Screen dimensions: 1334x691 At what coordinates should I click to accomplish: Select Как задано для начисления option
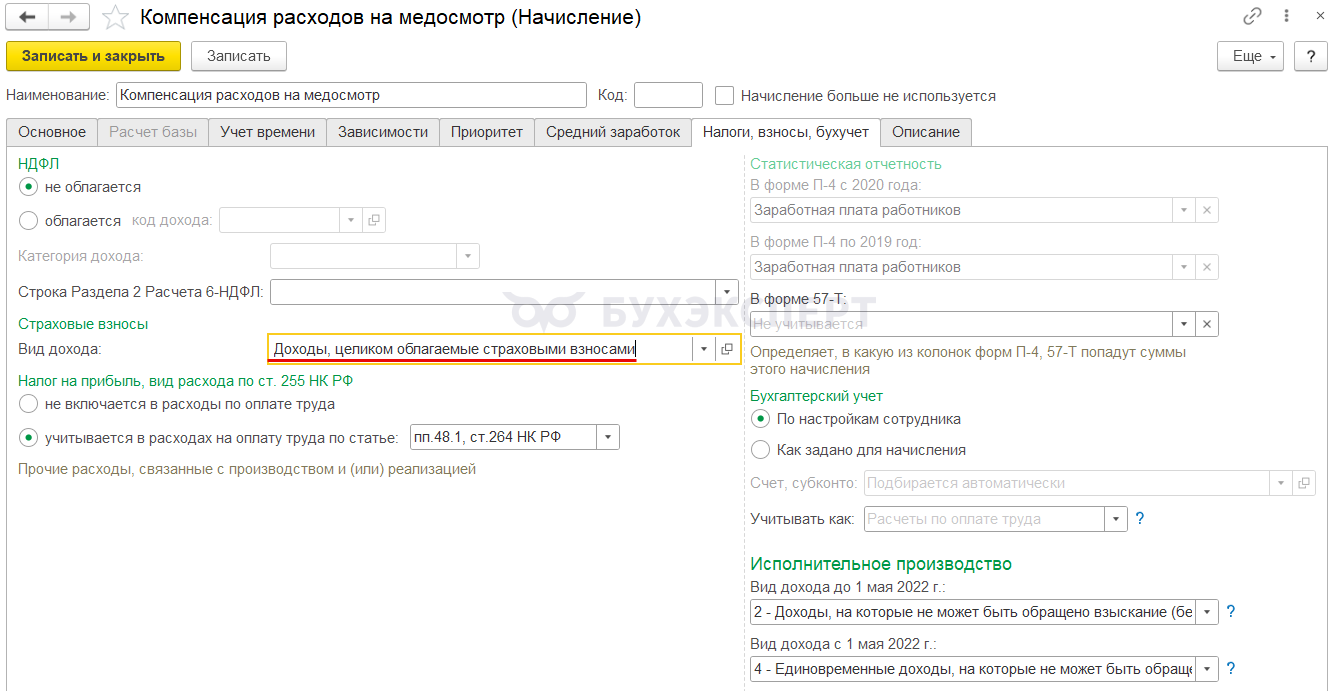coord(760,450)
